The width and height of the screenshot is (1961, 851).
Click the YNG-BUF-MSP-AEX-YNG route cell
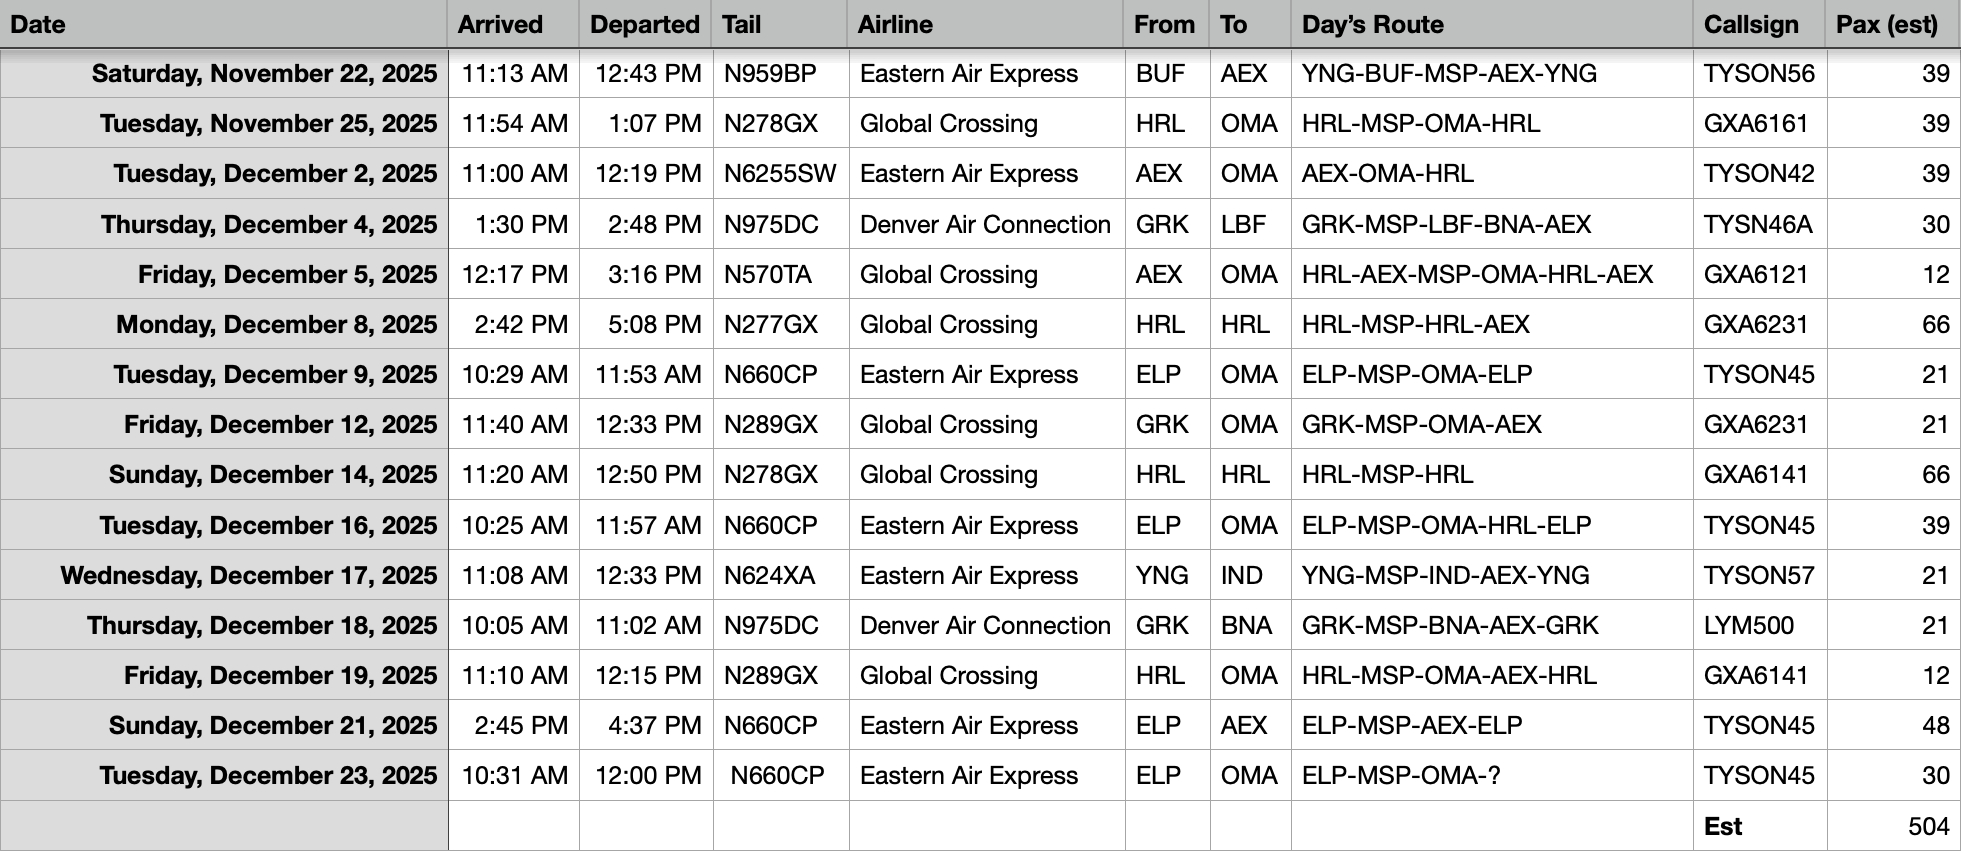[x=1449, y=74]
